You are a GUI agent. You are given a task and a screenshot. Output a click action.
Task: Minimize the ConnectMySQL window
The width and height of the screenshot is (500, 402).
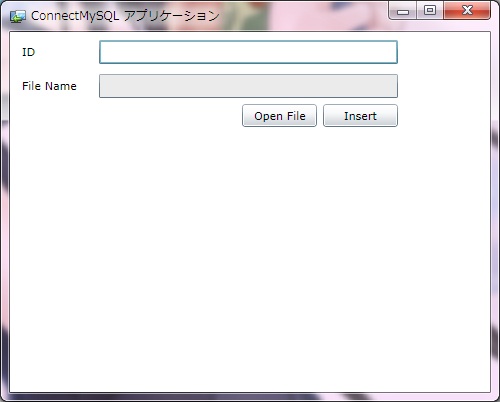403,11
